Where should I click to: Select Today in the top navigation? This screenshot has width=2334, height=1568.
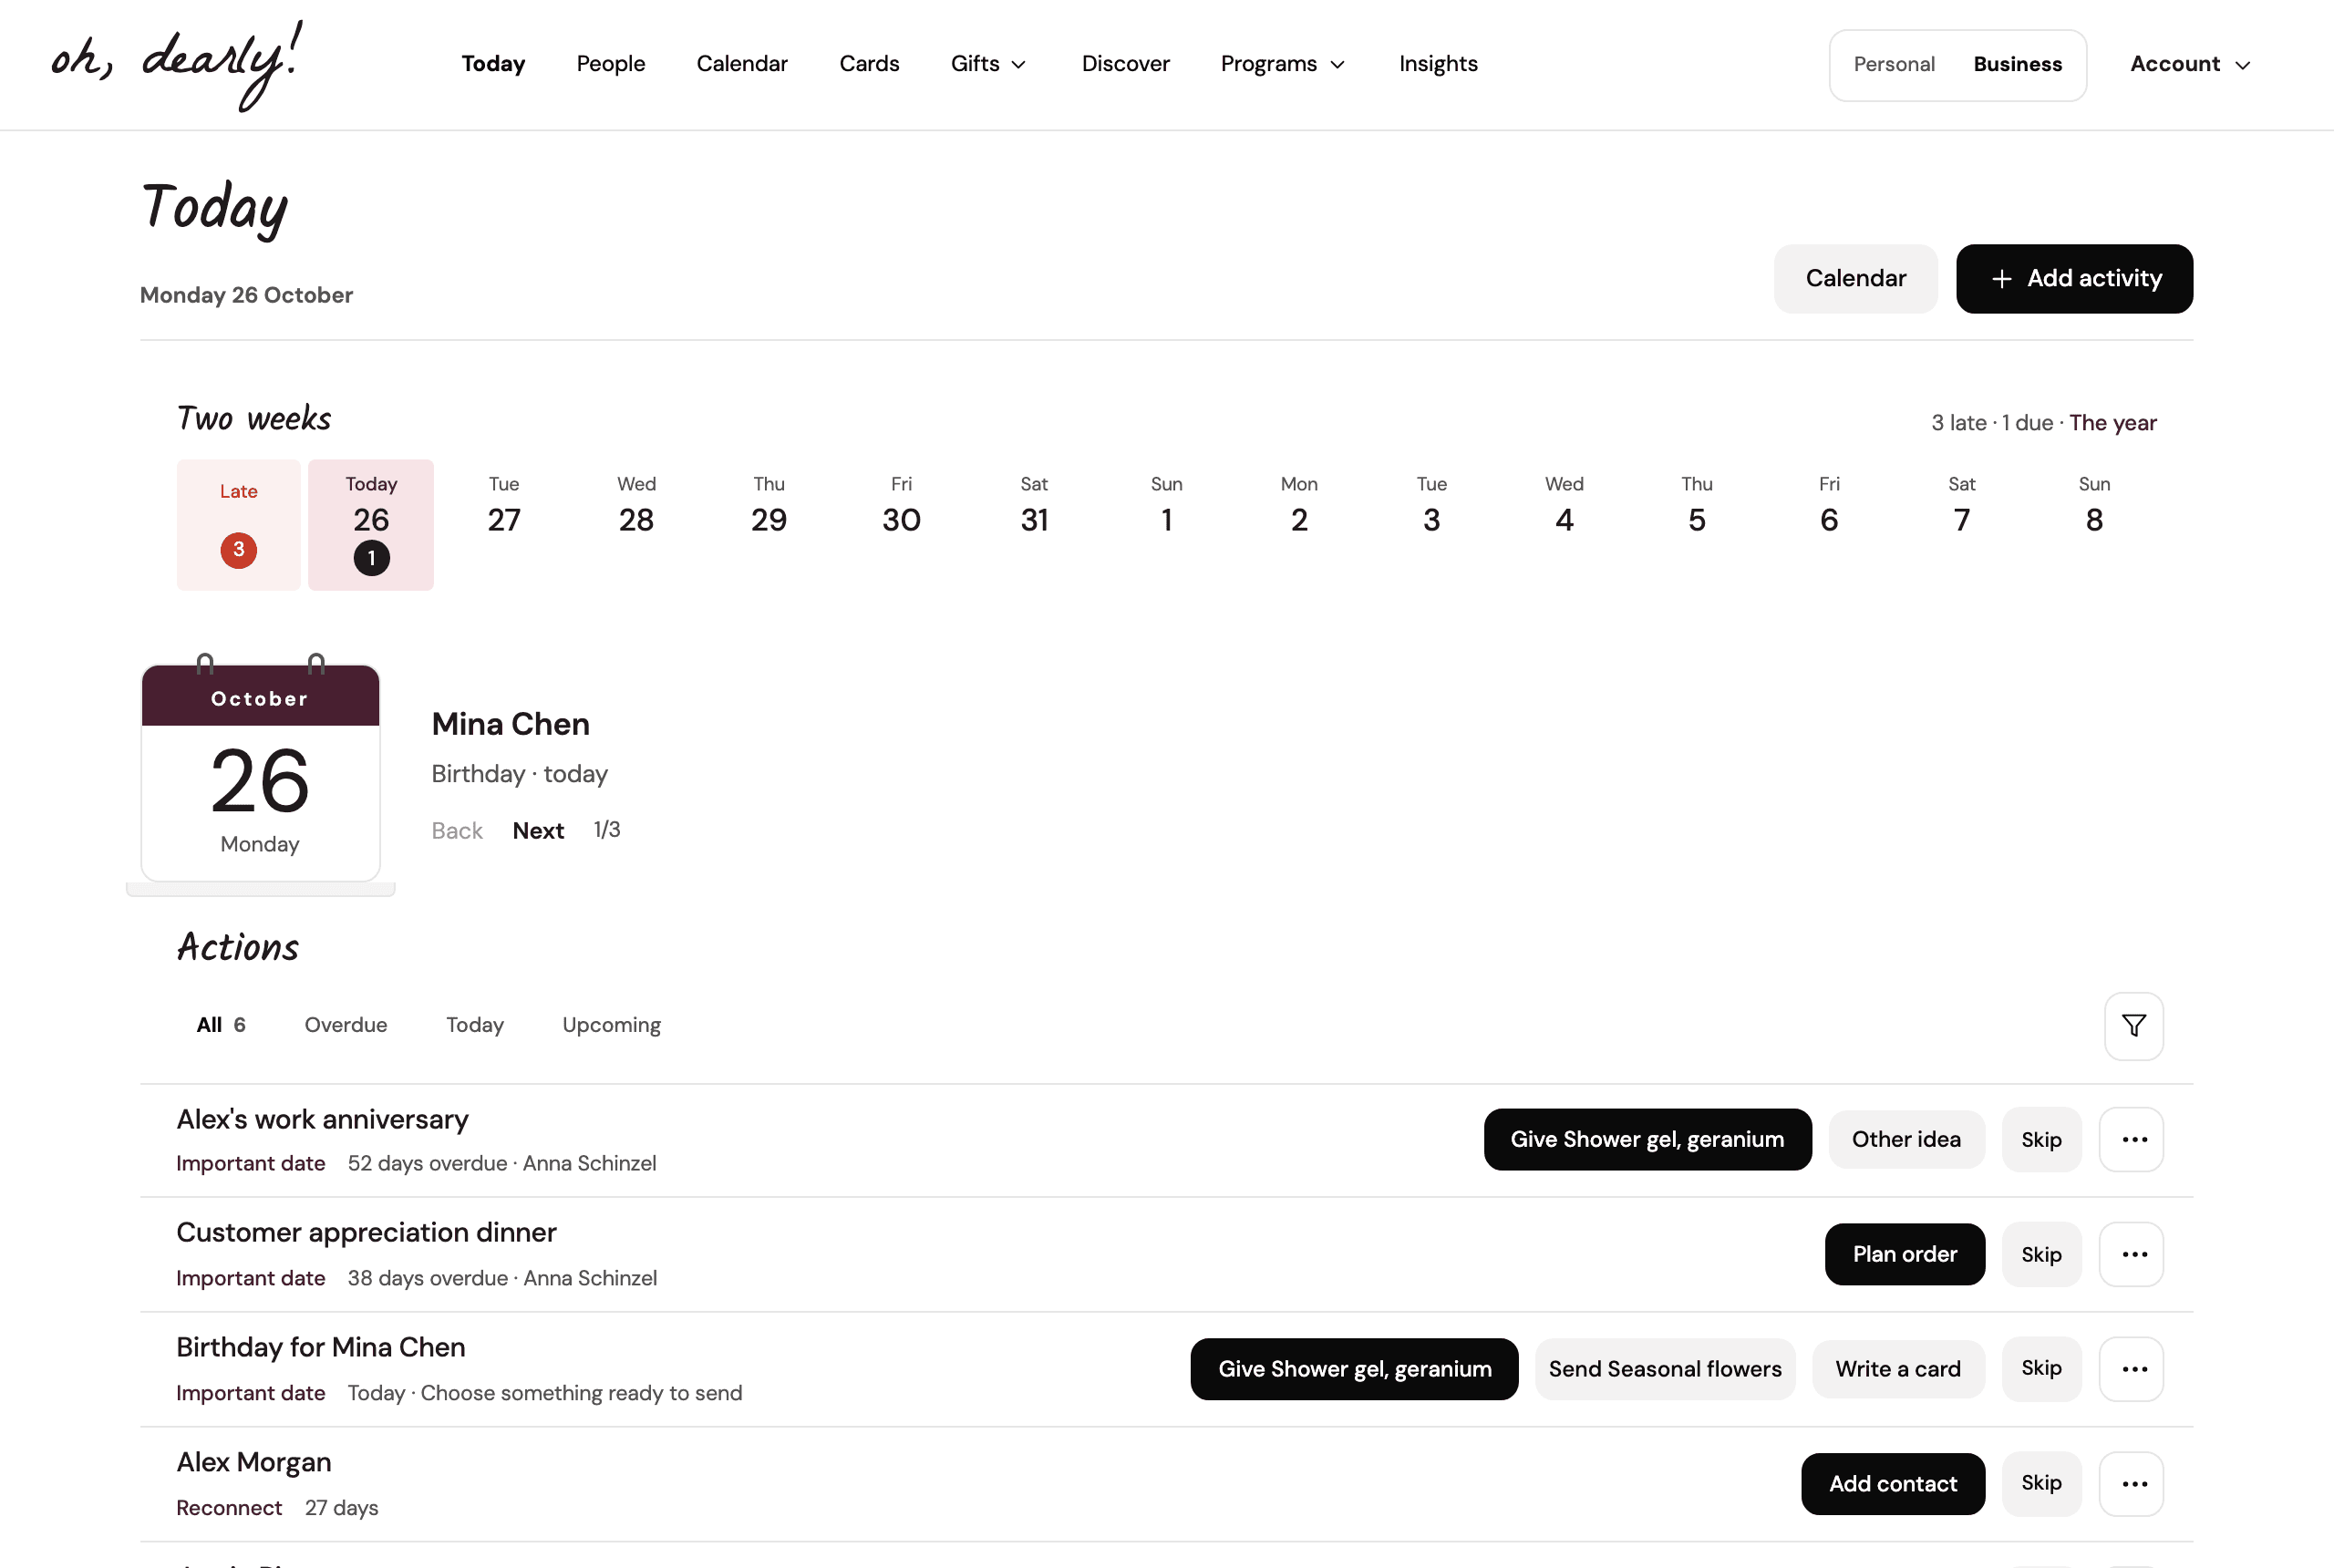(493, 64)
